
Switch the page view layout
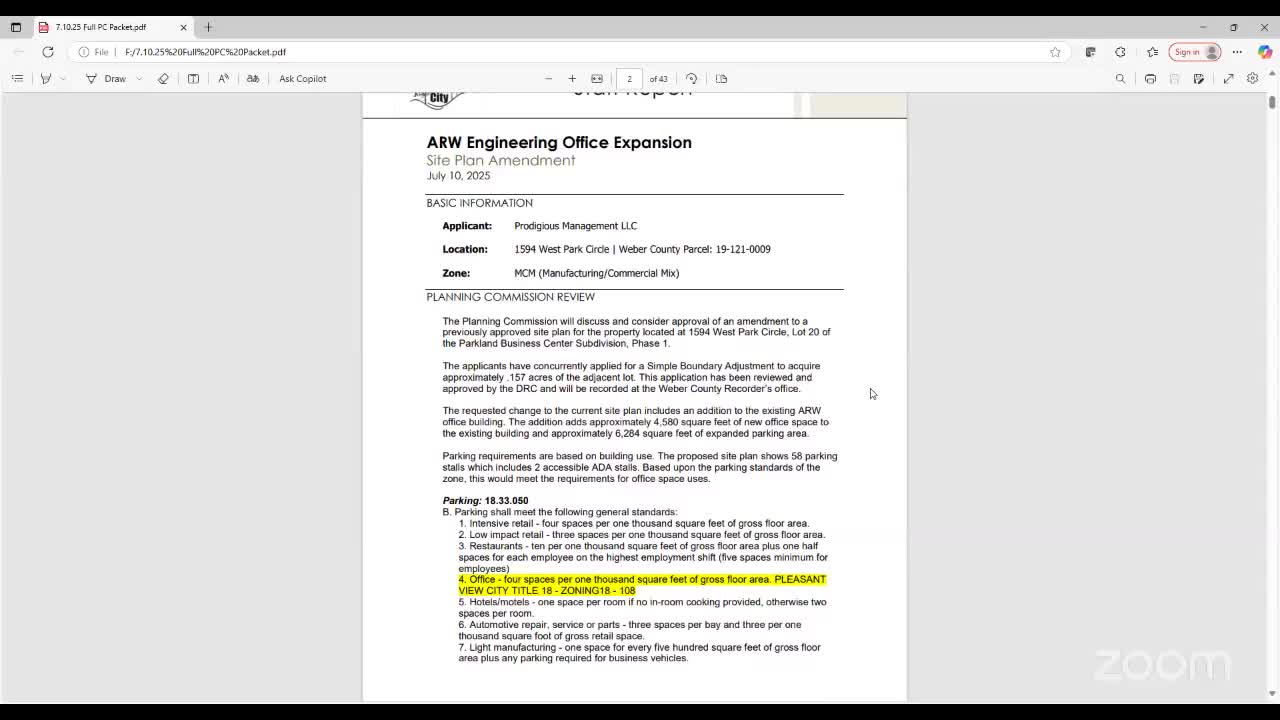[721, 79]
